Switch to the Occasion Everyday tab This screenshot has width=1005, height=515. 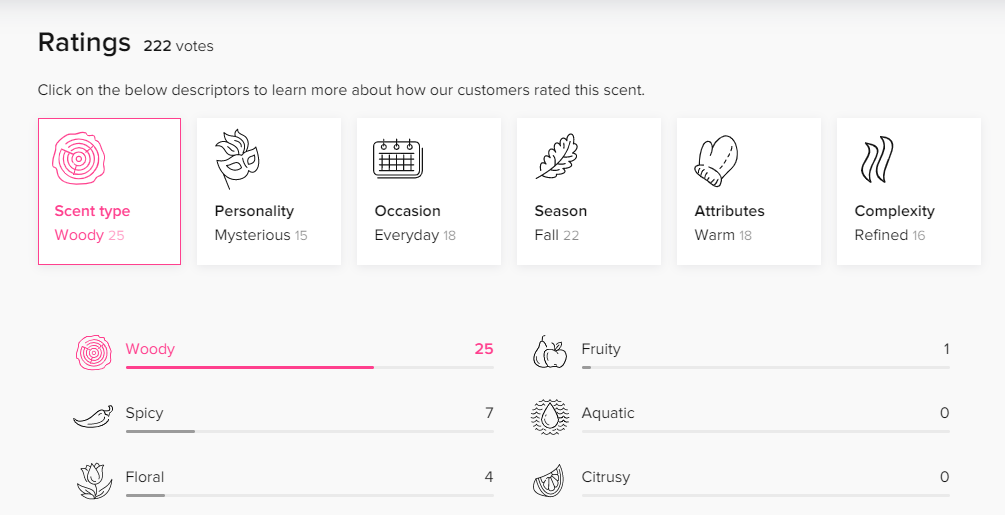click(429, 191)
